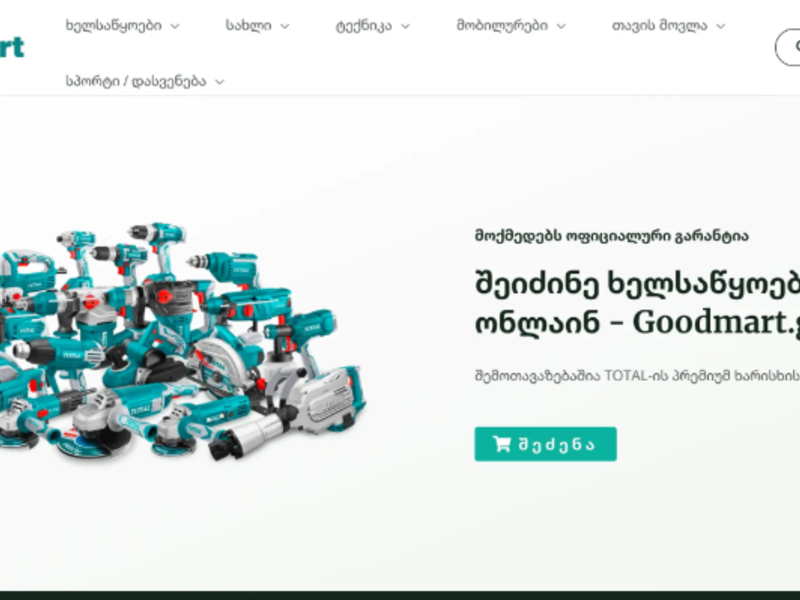Expand the chevron beside სპორტი / დასვენება
The width and height of the screenshot is (800, 600).
[x=219, y=82]
